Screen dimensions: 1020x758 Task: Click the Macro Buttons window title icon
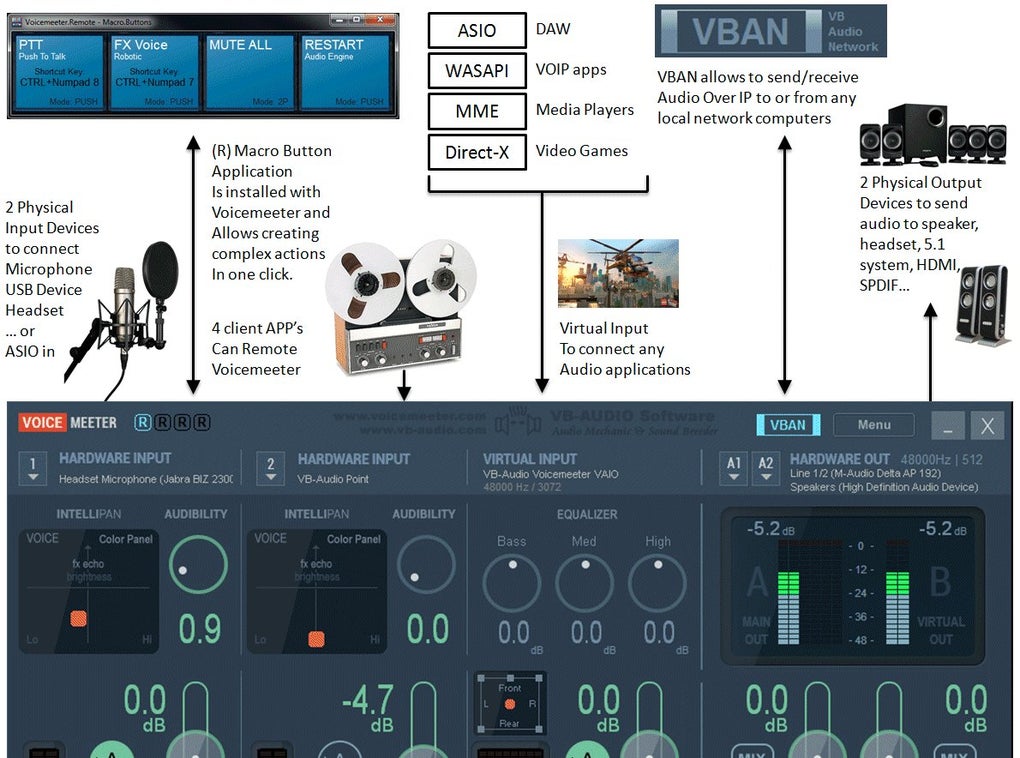click(17, 21)
